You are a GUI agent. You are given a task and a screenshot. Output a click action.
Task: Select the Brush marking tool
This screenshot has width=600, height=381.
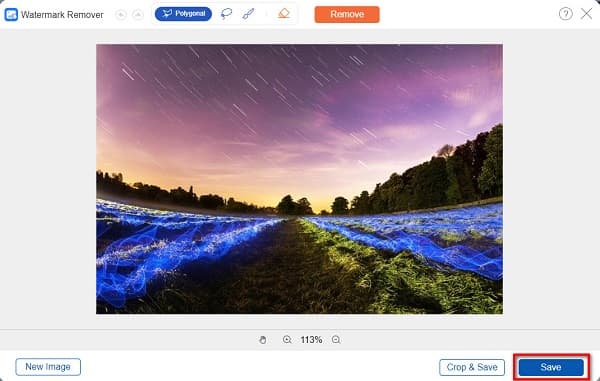pyautogui.click(x=248, y=14)
